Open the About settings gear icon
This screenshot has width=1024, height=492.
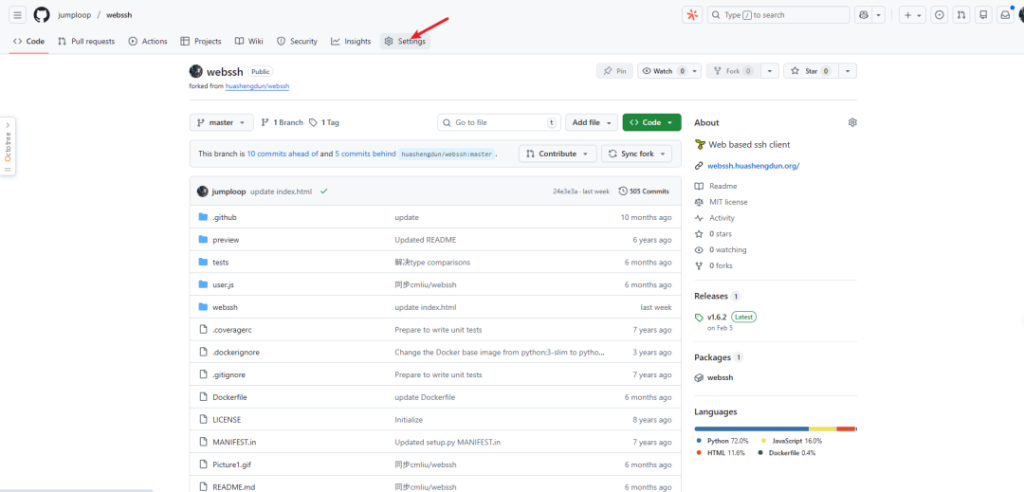coord(852,122)
